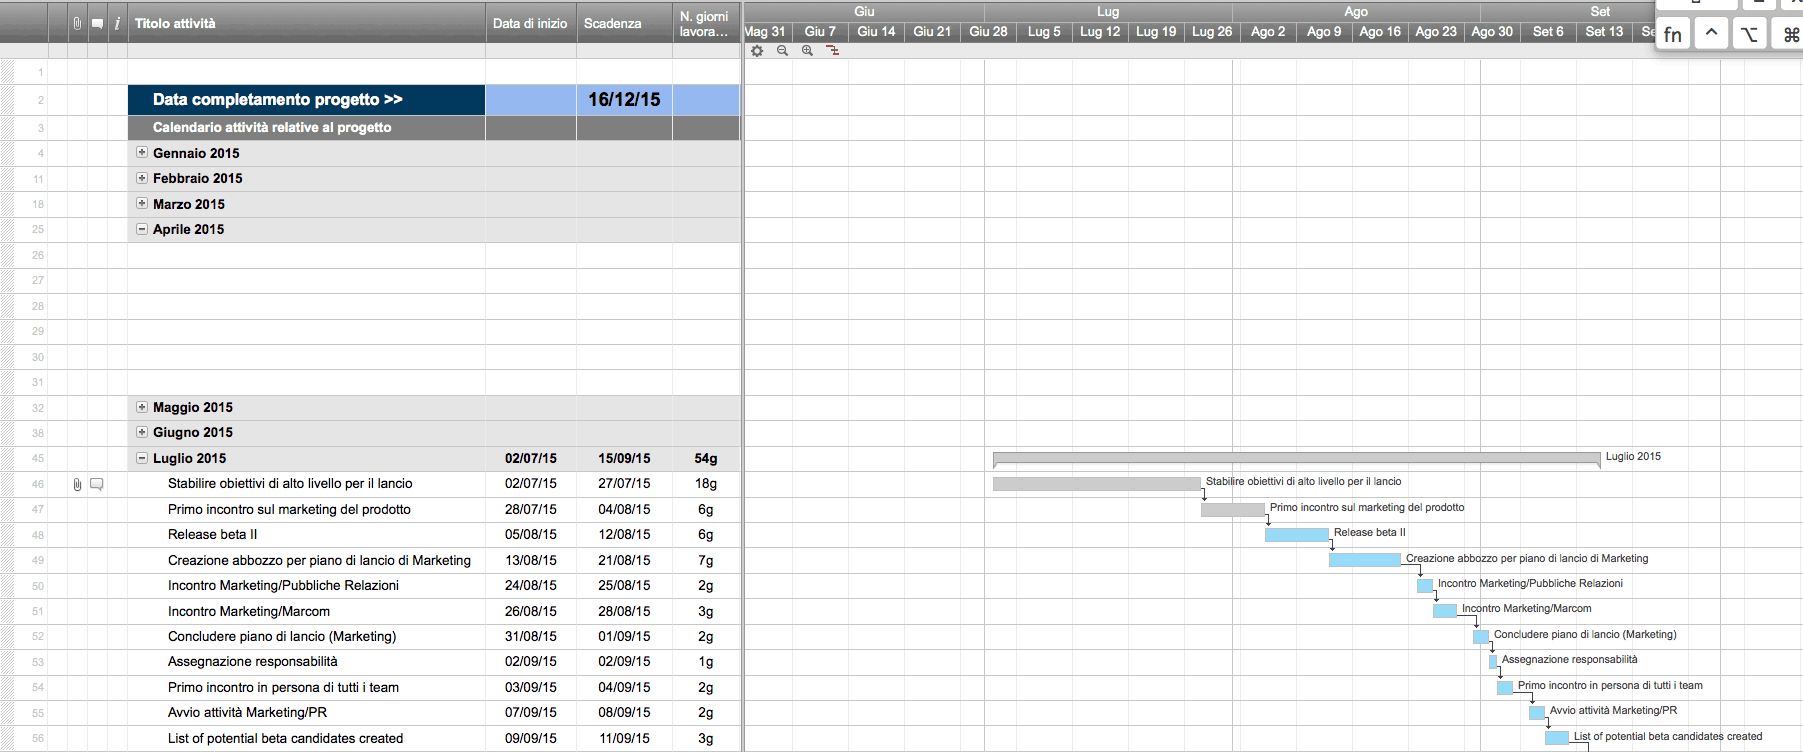Viewport: 1803px width, 752px height.
Task: Select Creazione abbozzo blue Gantt bar
Action: point(1365,560)
